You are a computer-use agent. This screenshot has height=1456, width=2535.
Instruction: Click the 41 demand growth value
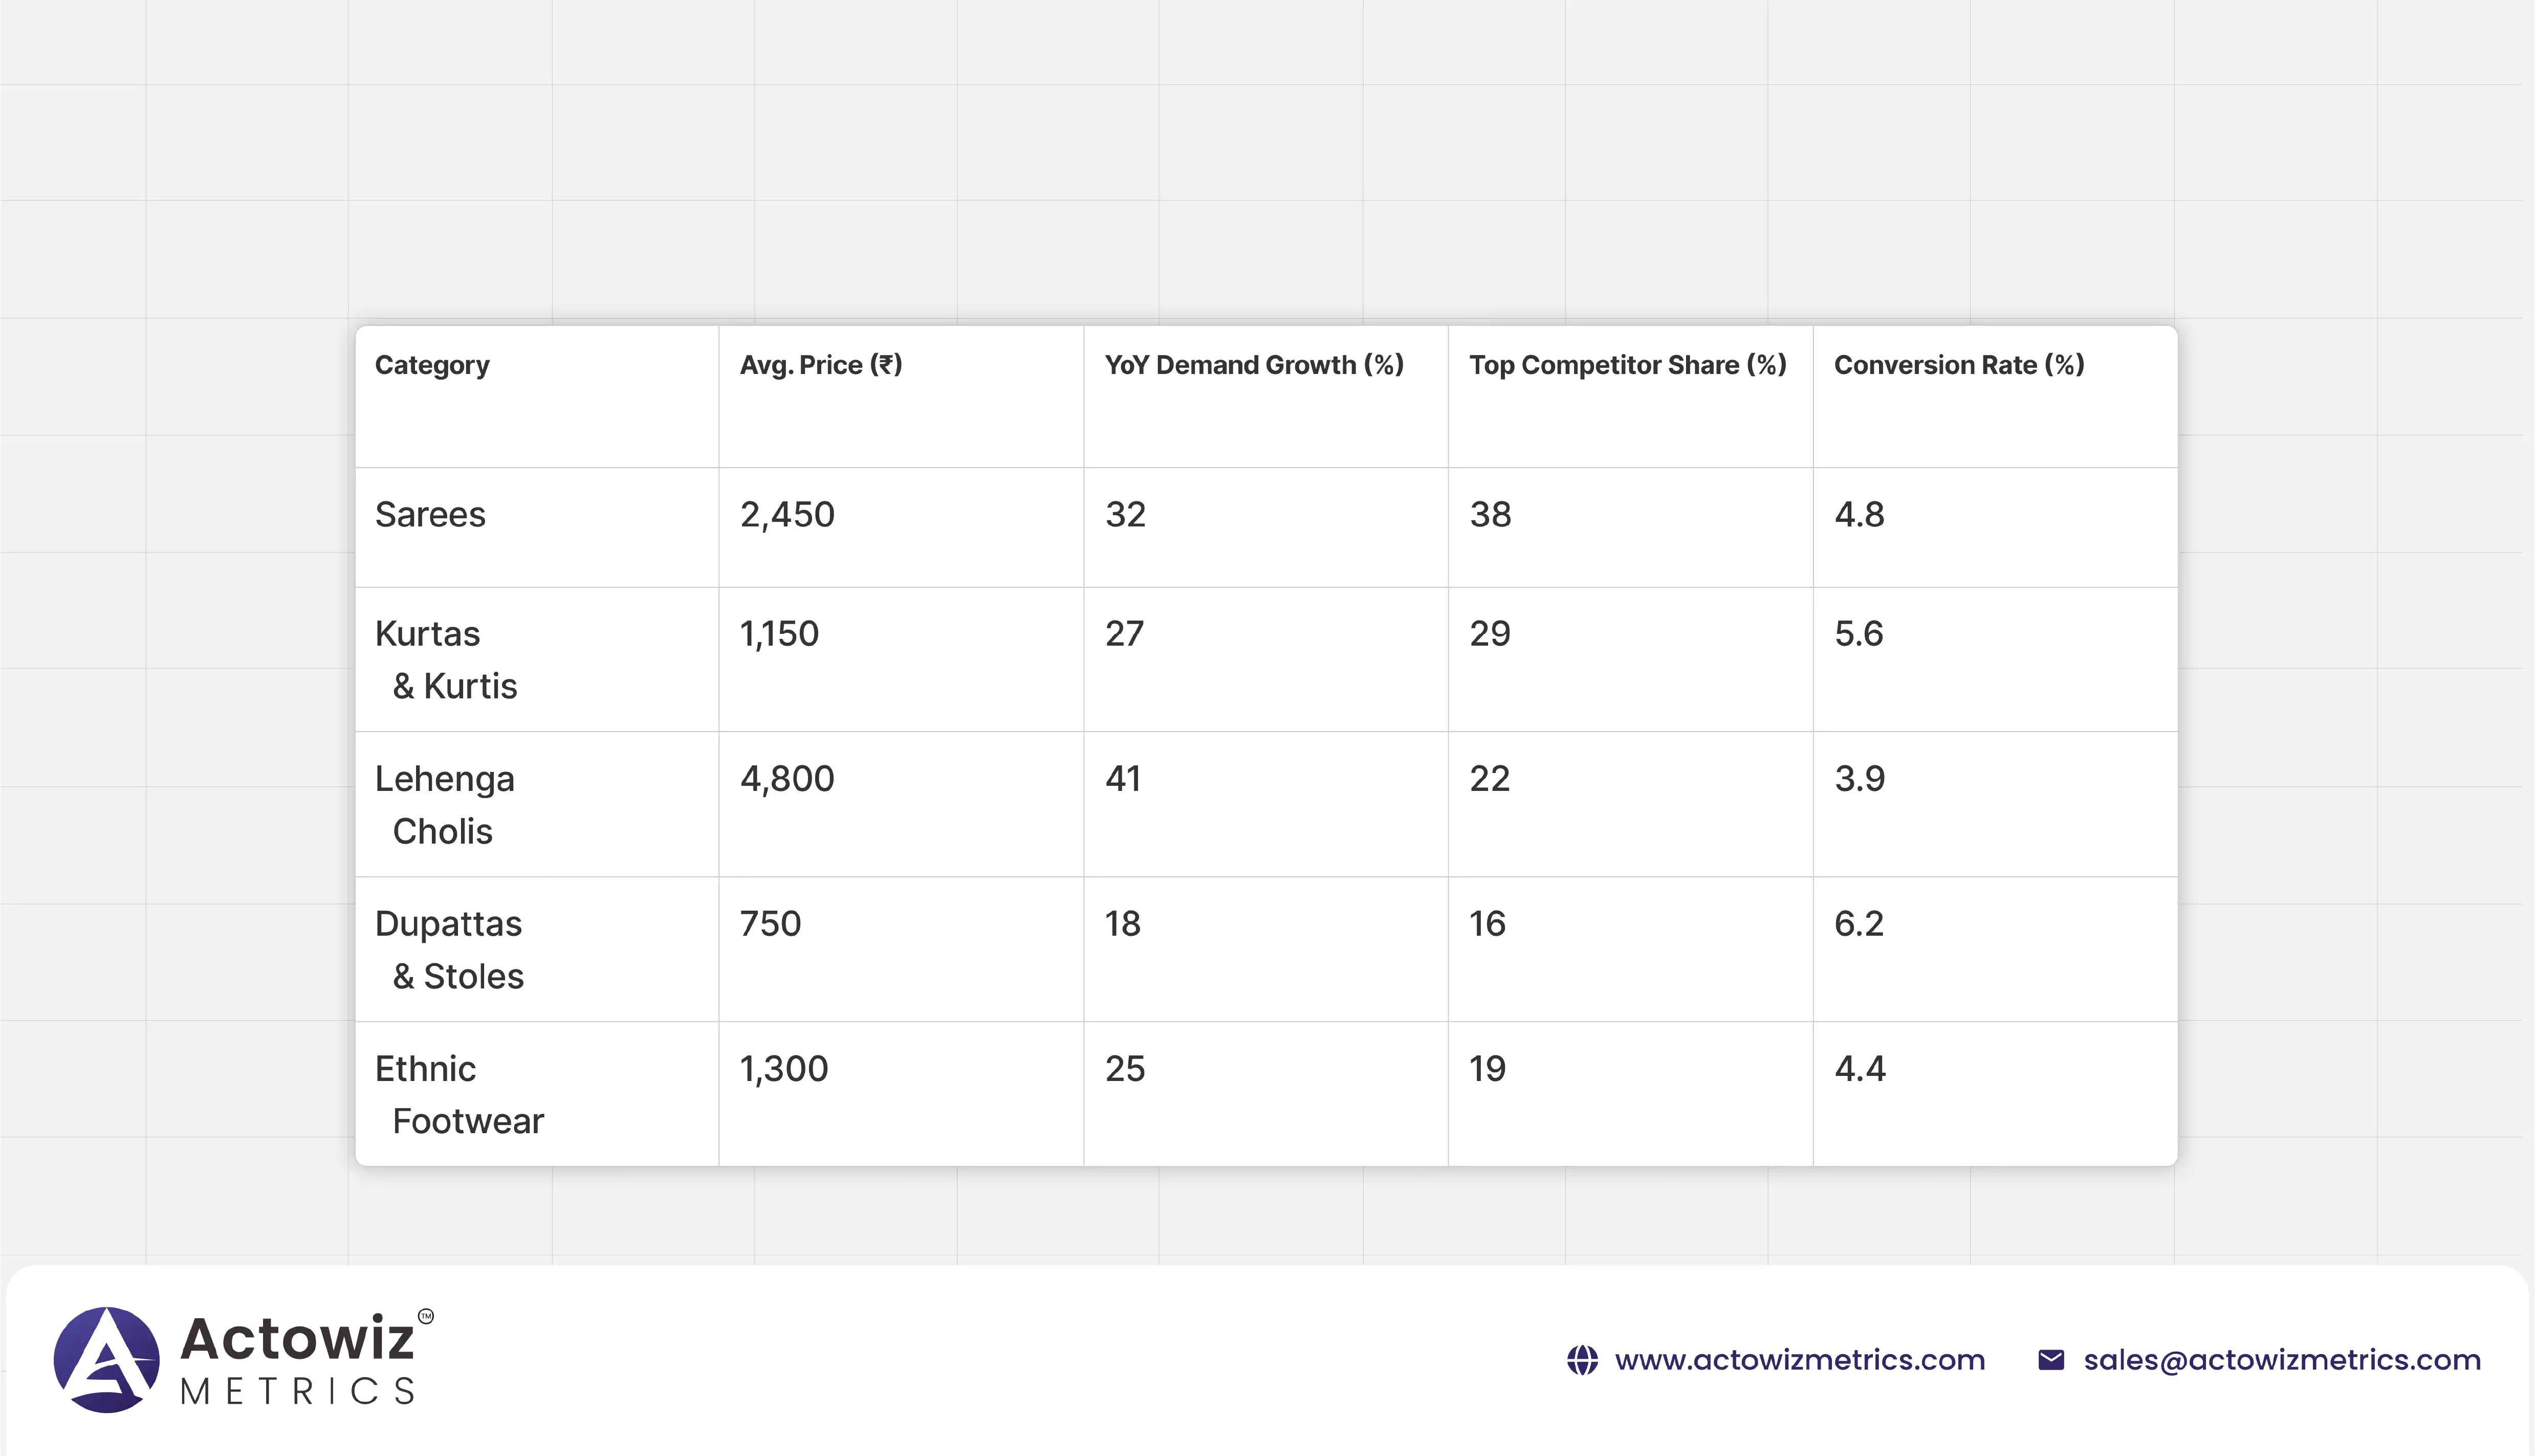pyautogui.click(x=1123, y=779)
